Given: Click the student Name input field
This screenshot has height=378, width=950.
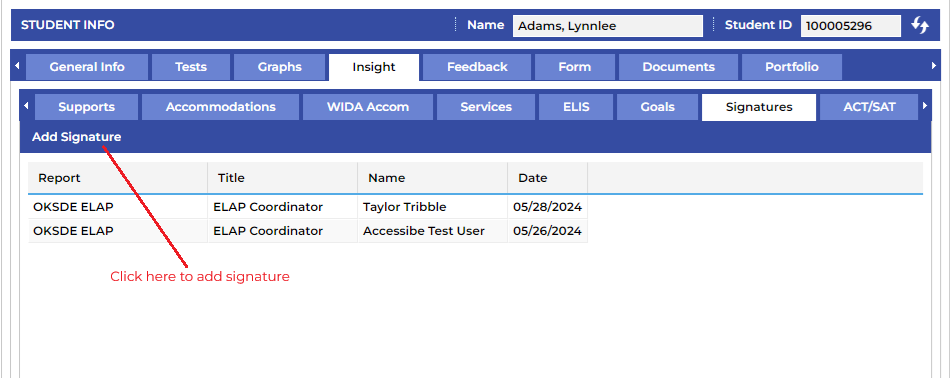Looking at the screenshot, I should pos(608,26).
